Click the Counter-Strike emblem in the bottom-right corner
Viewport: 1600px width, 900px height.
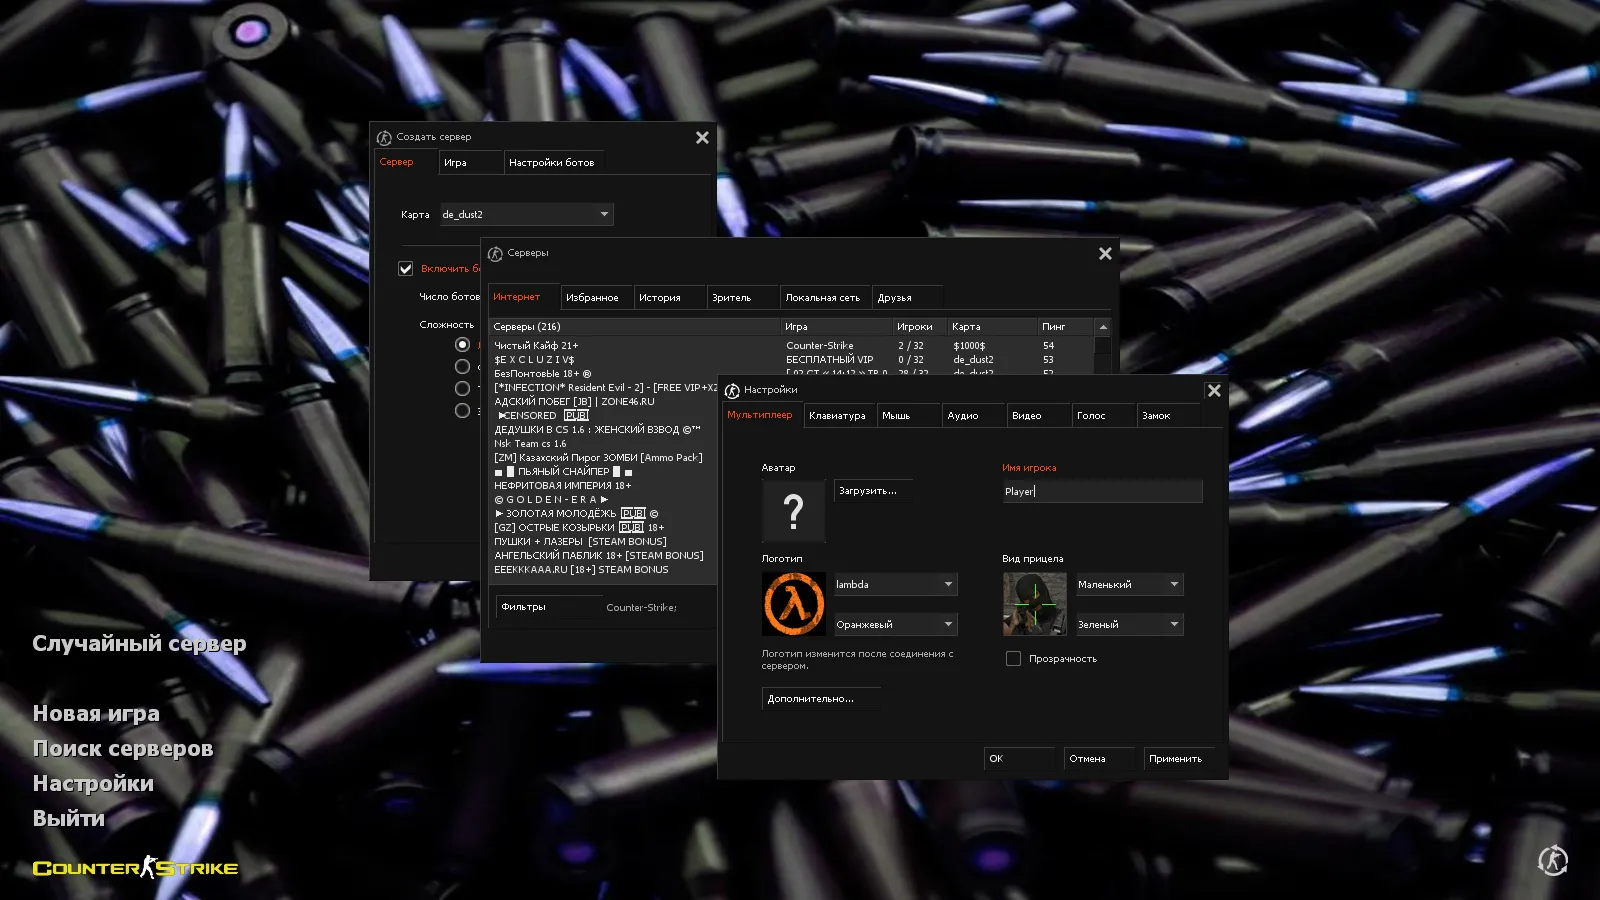tap(1553, 860)
